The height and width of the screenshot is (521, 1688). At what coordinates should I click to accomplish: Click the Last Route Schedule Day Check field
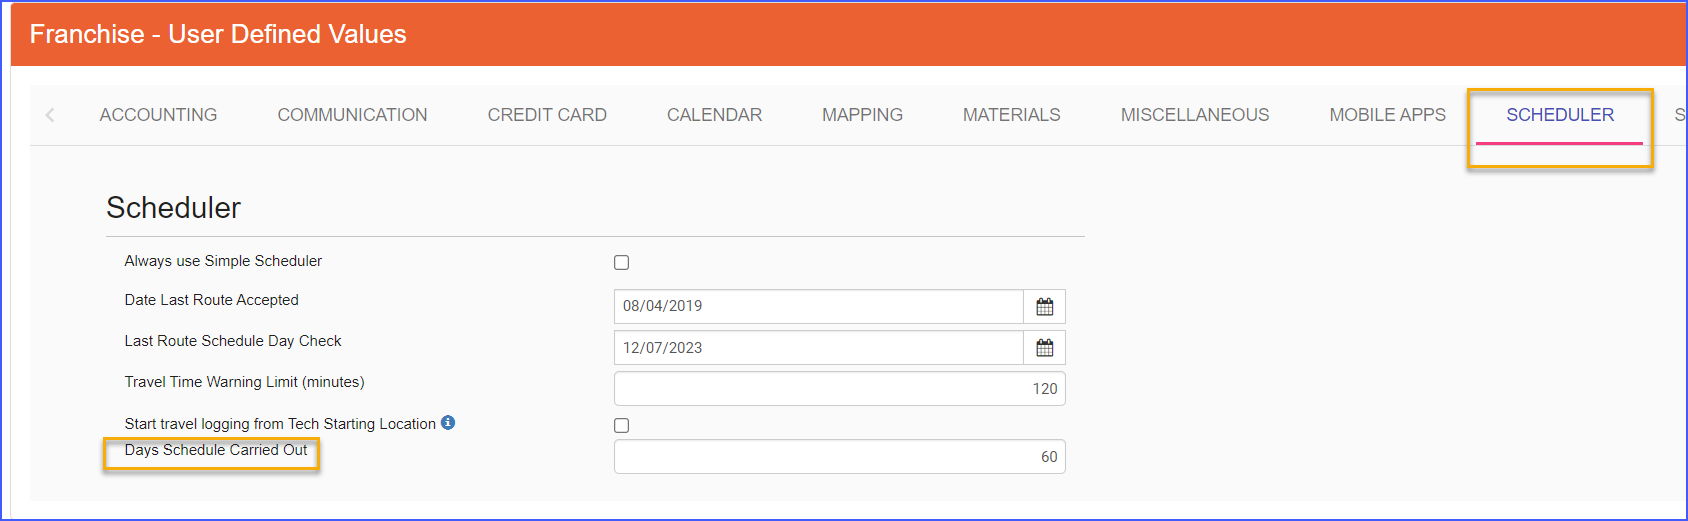point(818,348)
